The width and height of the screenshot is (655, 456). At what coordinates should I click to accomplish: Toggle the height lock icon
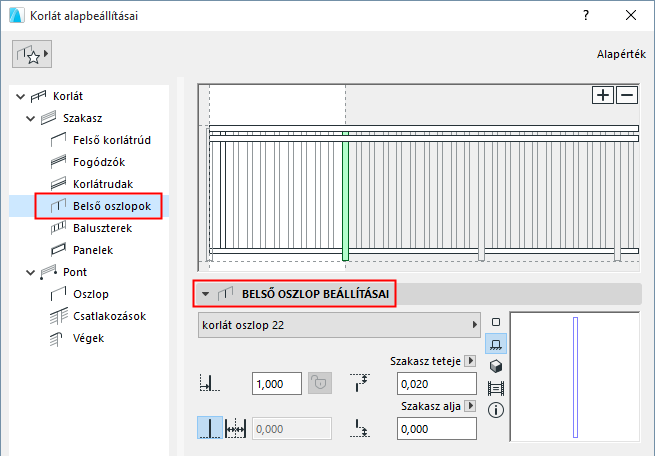pyautogui.click(x=320, y=383)
